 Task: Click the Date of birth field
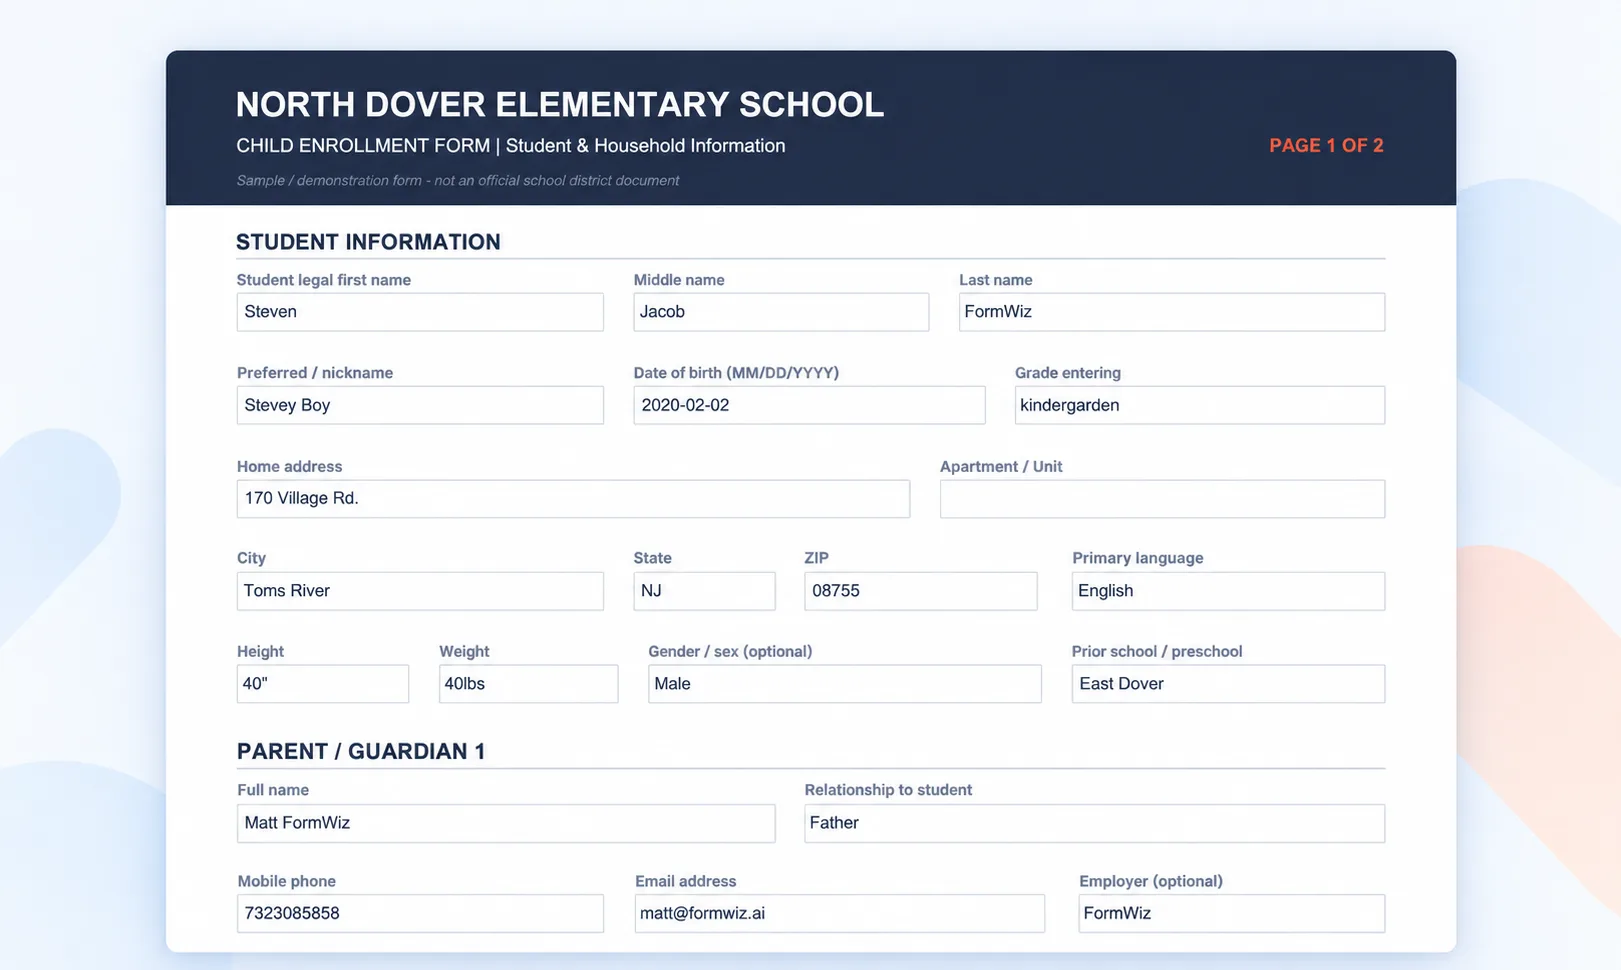point(809,405)
